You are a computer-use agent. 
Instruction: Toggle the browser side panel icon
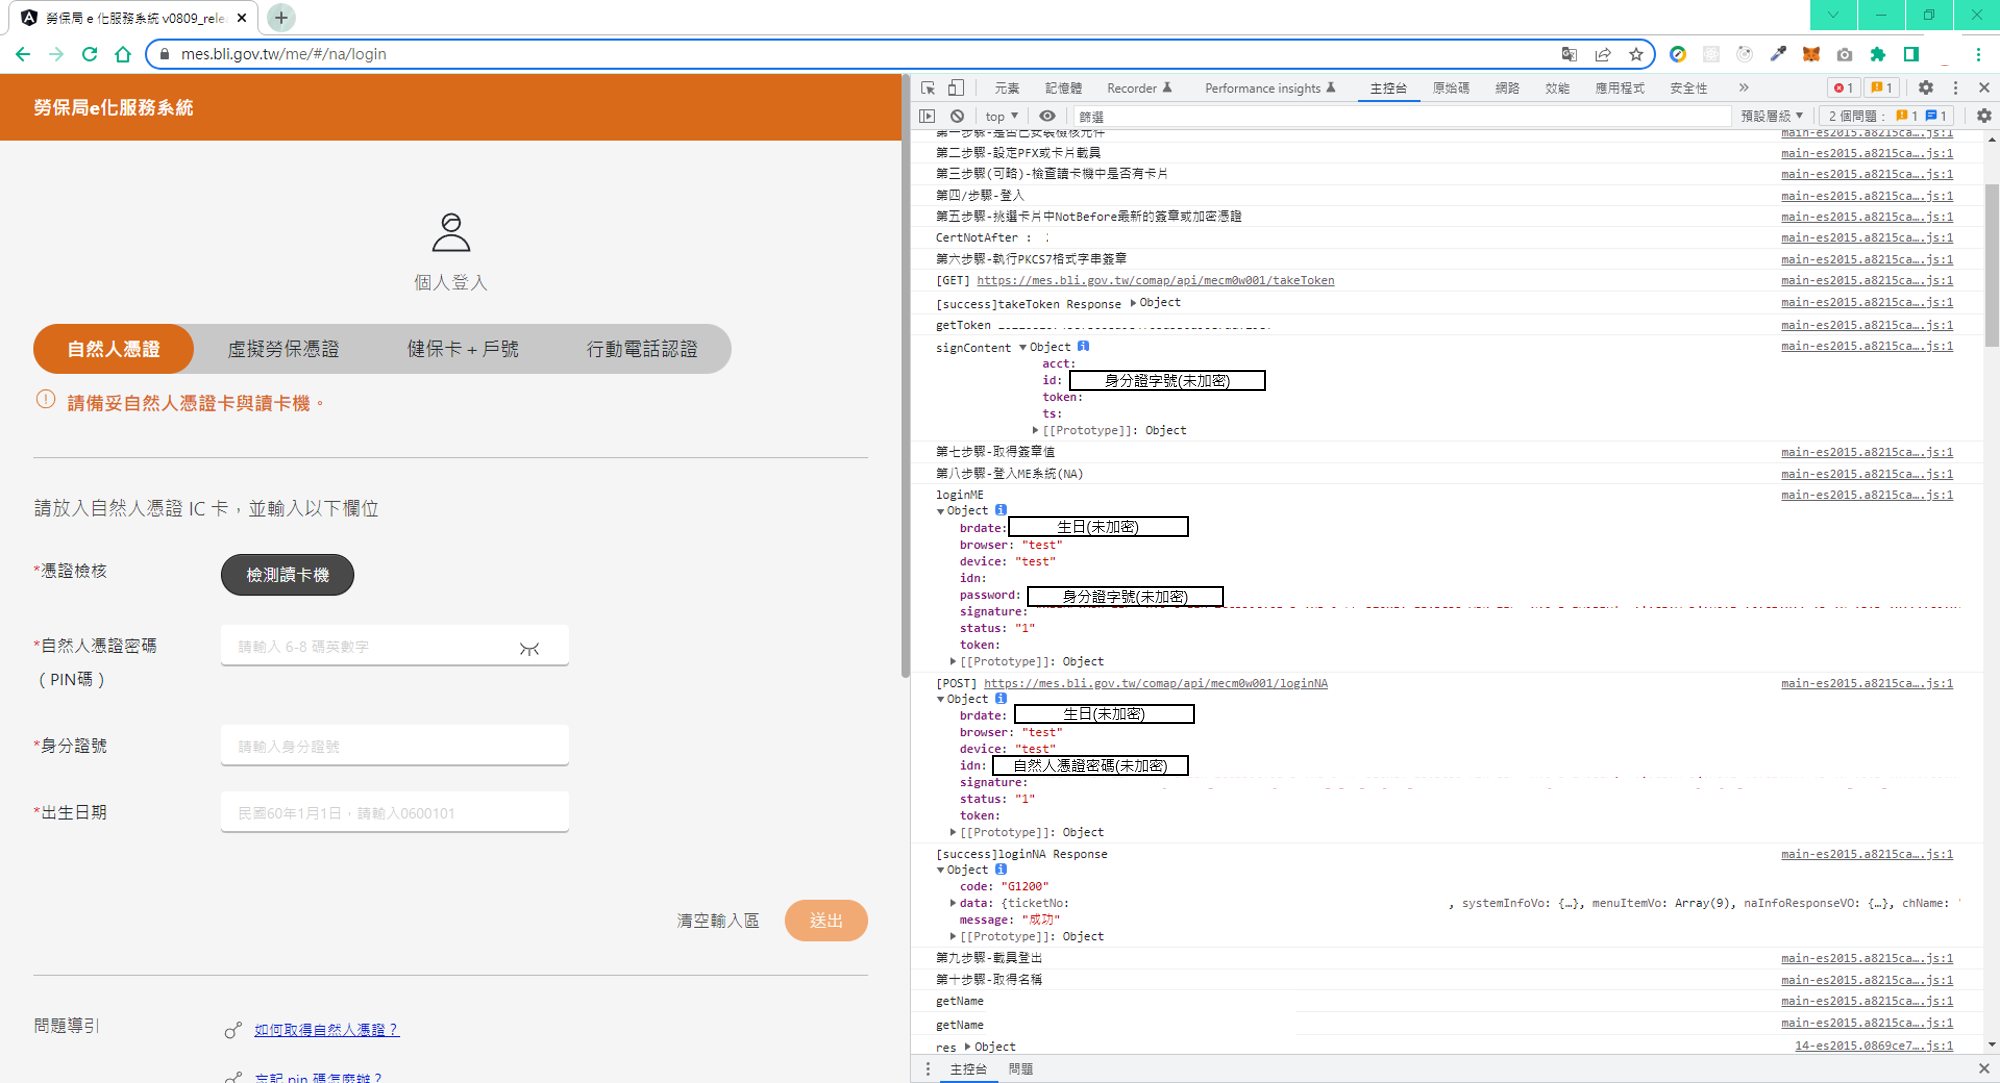(x=1911, y=54)
